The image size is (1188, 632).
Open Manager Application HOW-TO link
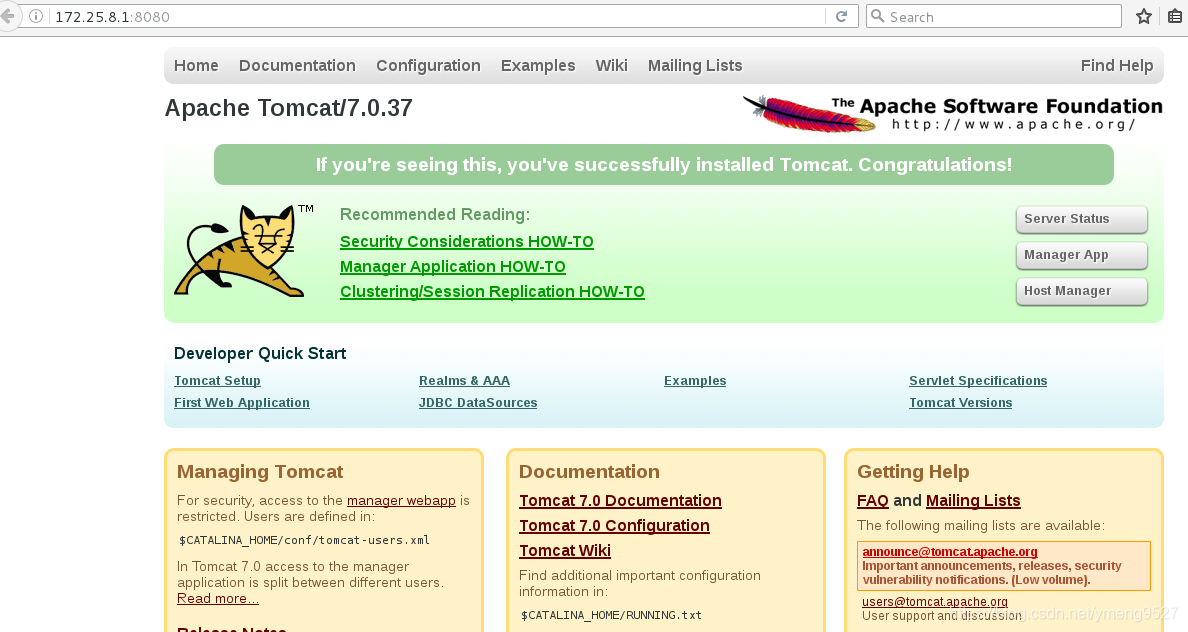coord(452,267)
